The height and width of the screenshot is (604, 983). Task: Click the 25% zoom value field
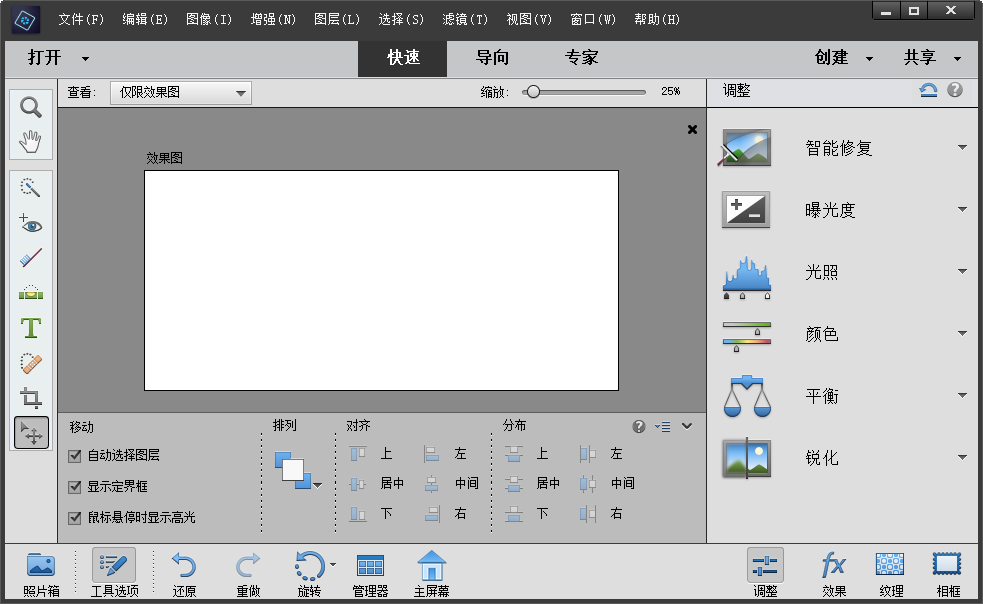[x=670, y=92]
